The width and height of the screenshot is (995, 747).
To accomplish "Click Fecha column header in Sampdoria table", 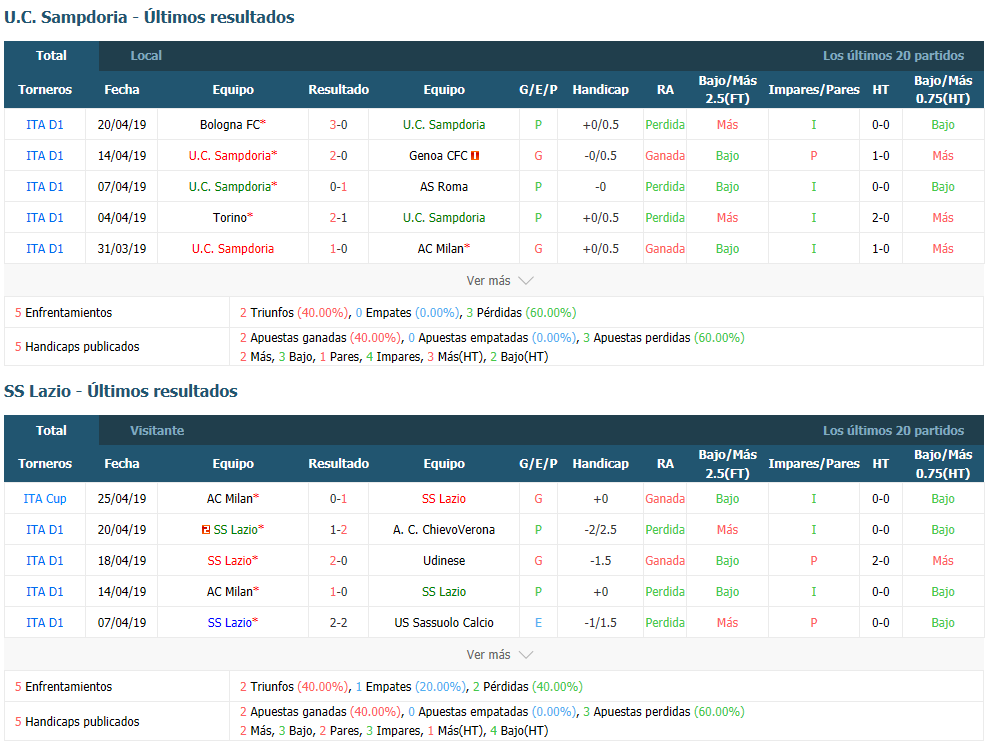I will pos(122,89).
